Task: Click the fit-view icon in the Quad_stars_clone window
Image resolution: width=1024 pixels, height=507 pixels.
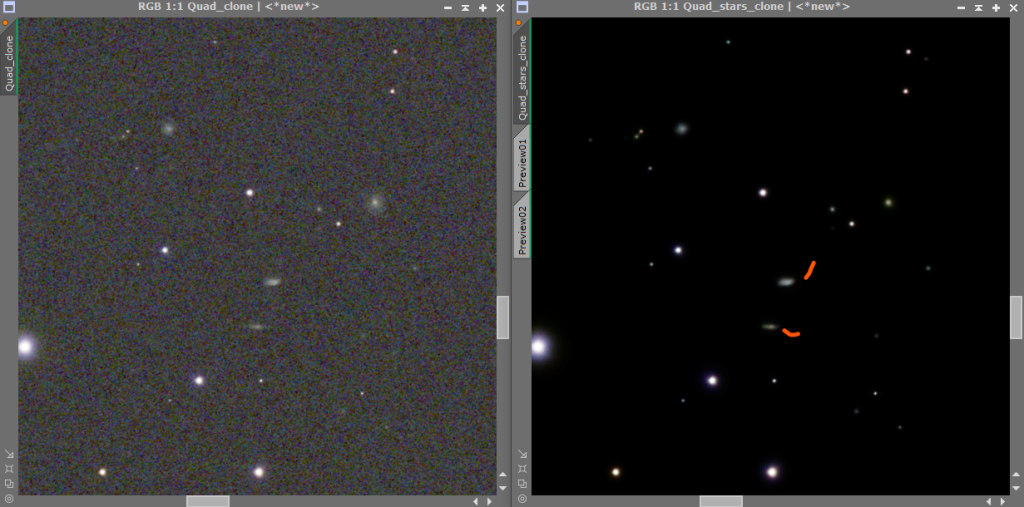Action: (522, 468)
